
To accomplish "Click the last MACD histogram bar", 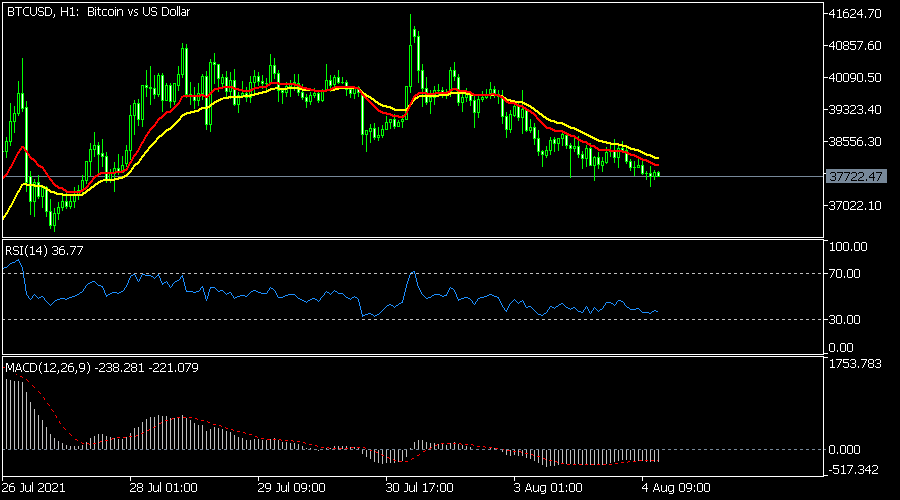I will pos(658,456).
